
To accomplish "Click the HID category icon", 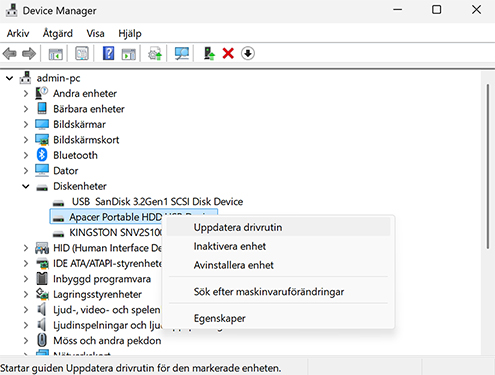I will 42,248.
